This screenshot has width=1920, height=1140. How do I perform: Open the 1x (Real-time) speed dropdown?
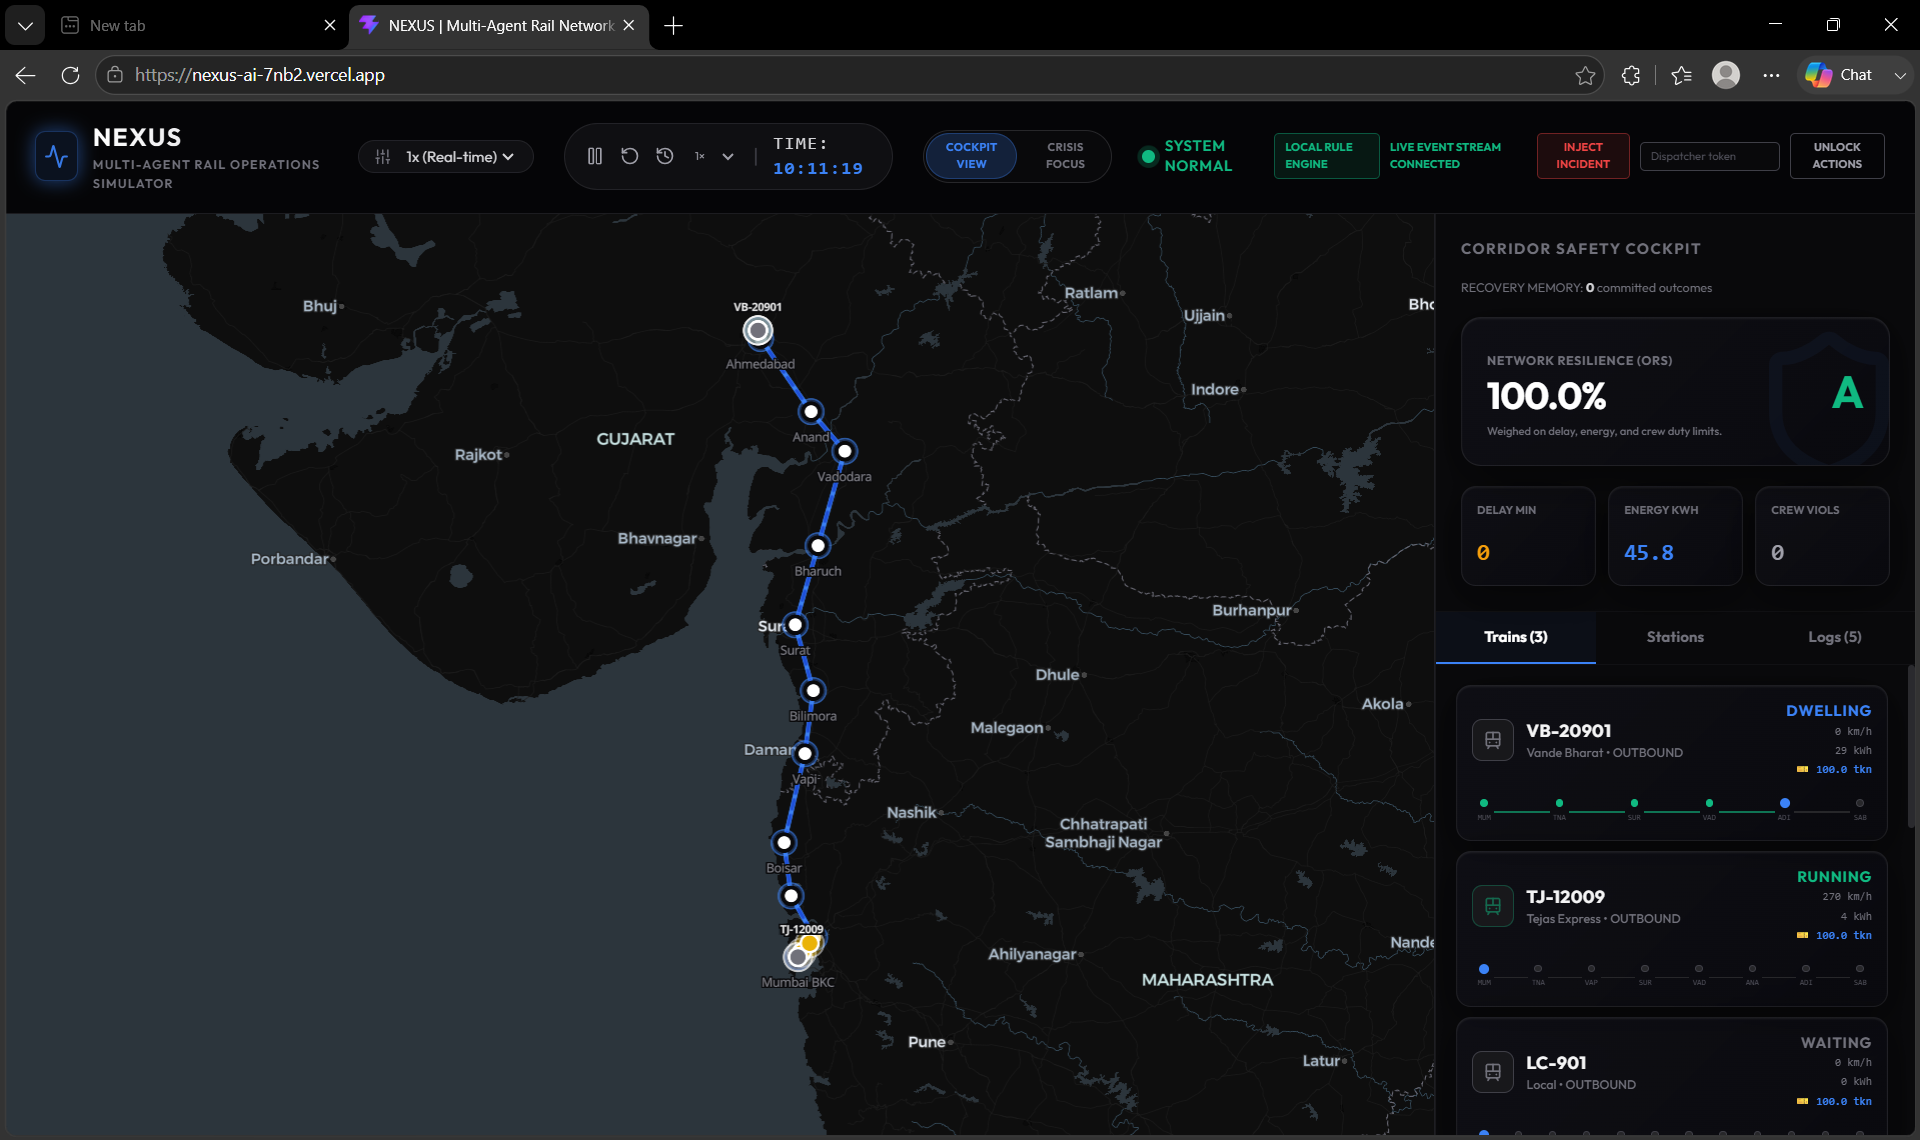446,157
